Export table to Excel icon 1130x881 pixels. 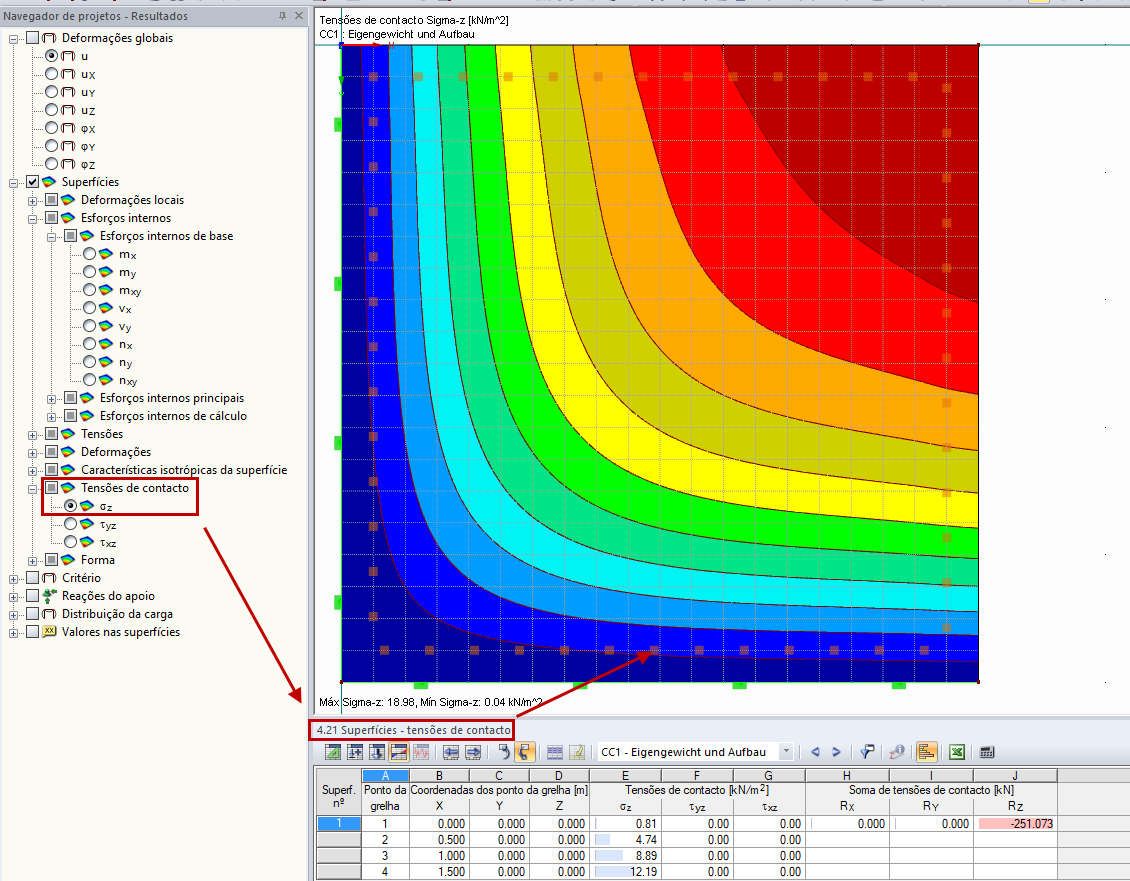[957, 752]
